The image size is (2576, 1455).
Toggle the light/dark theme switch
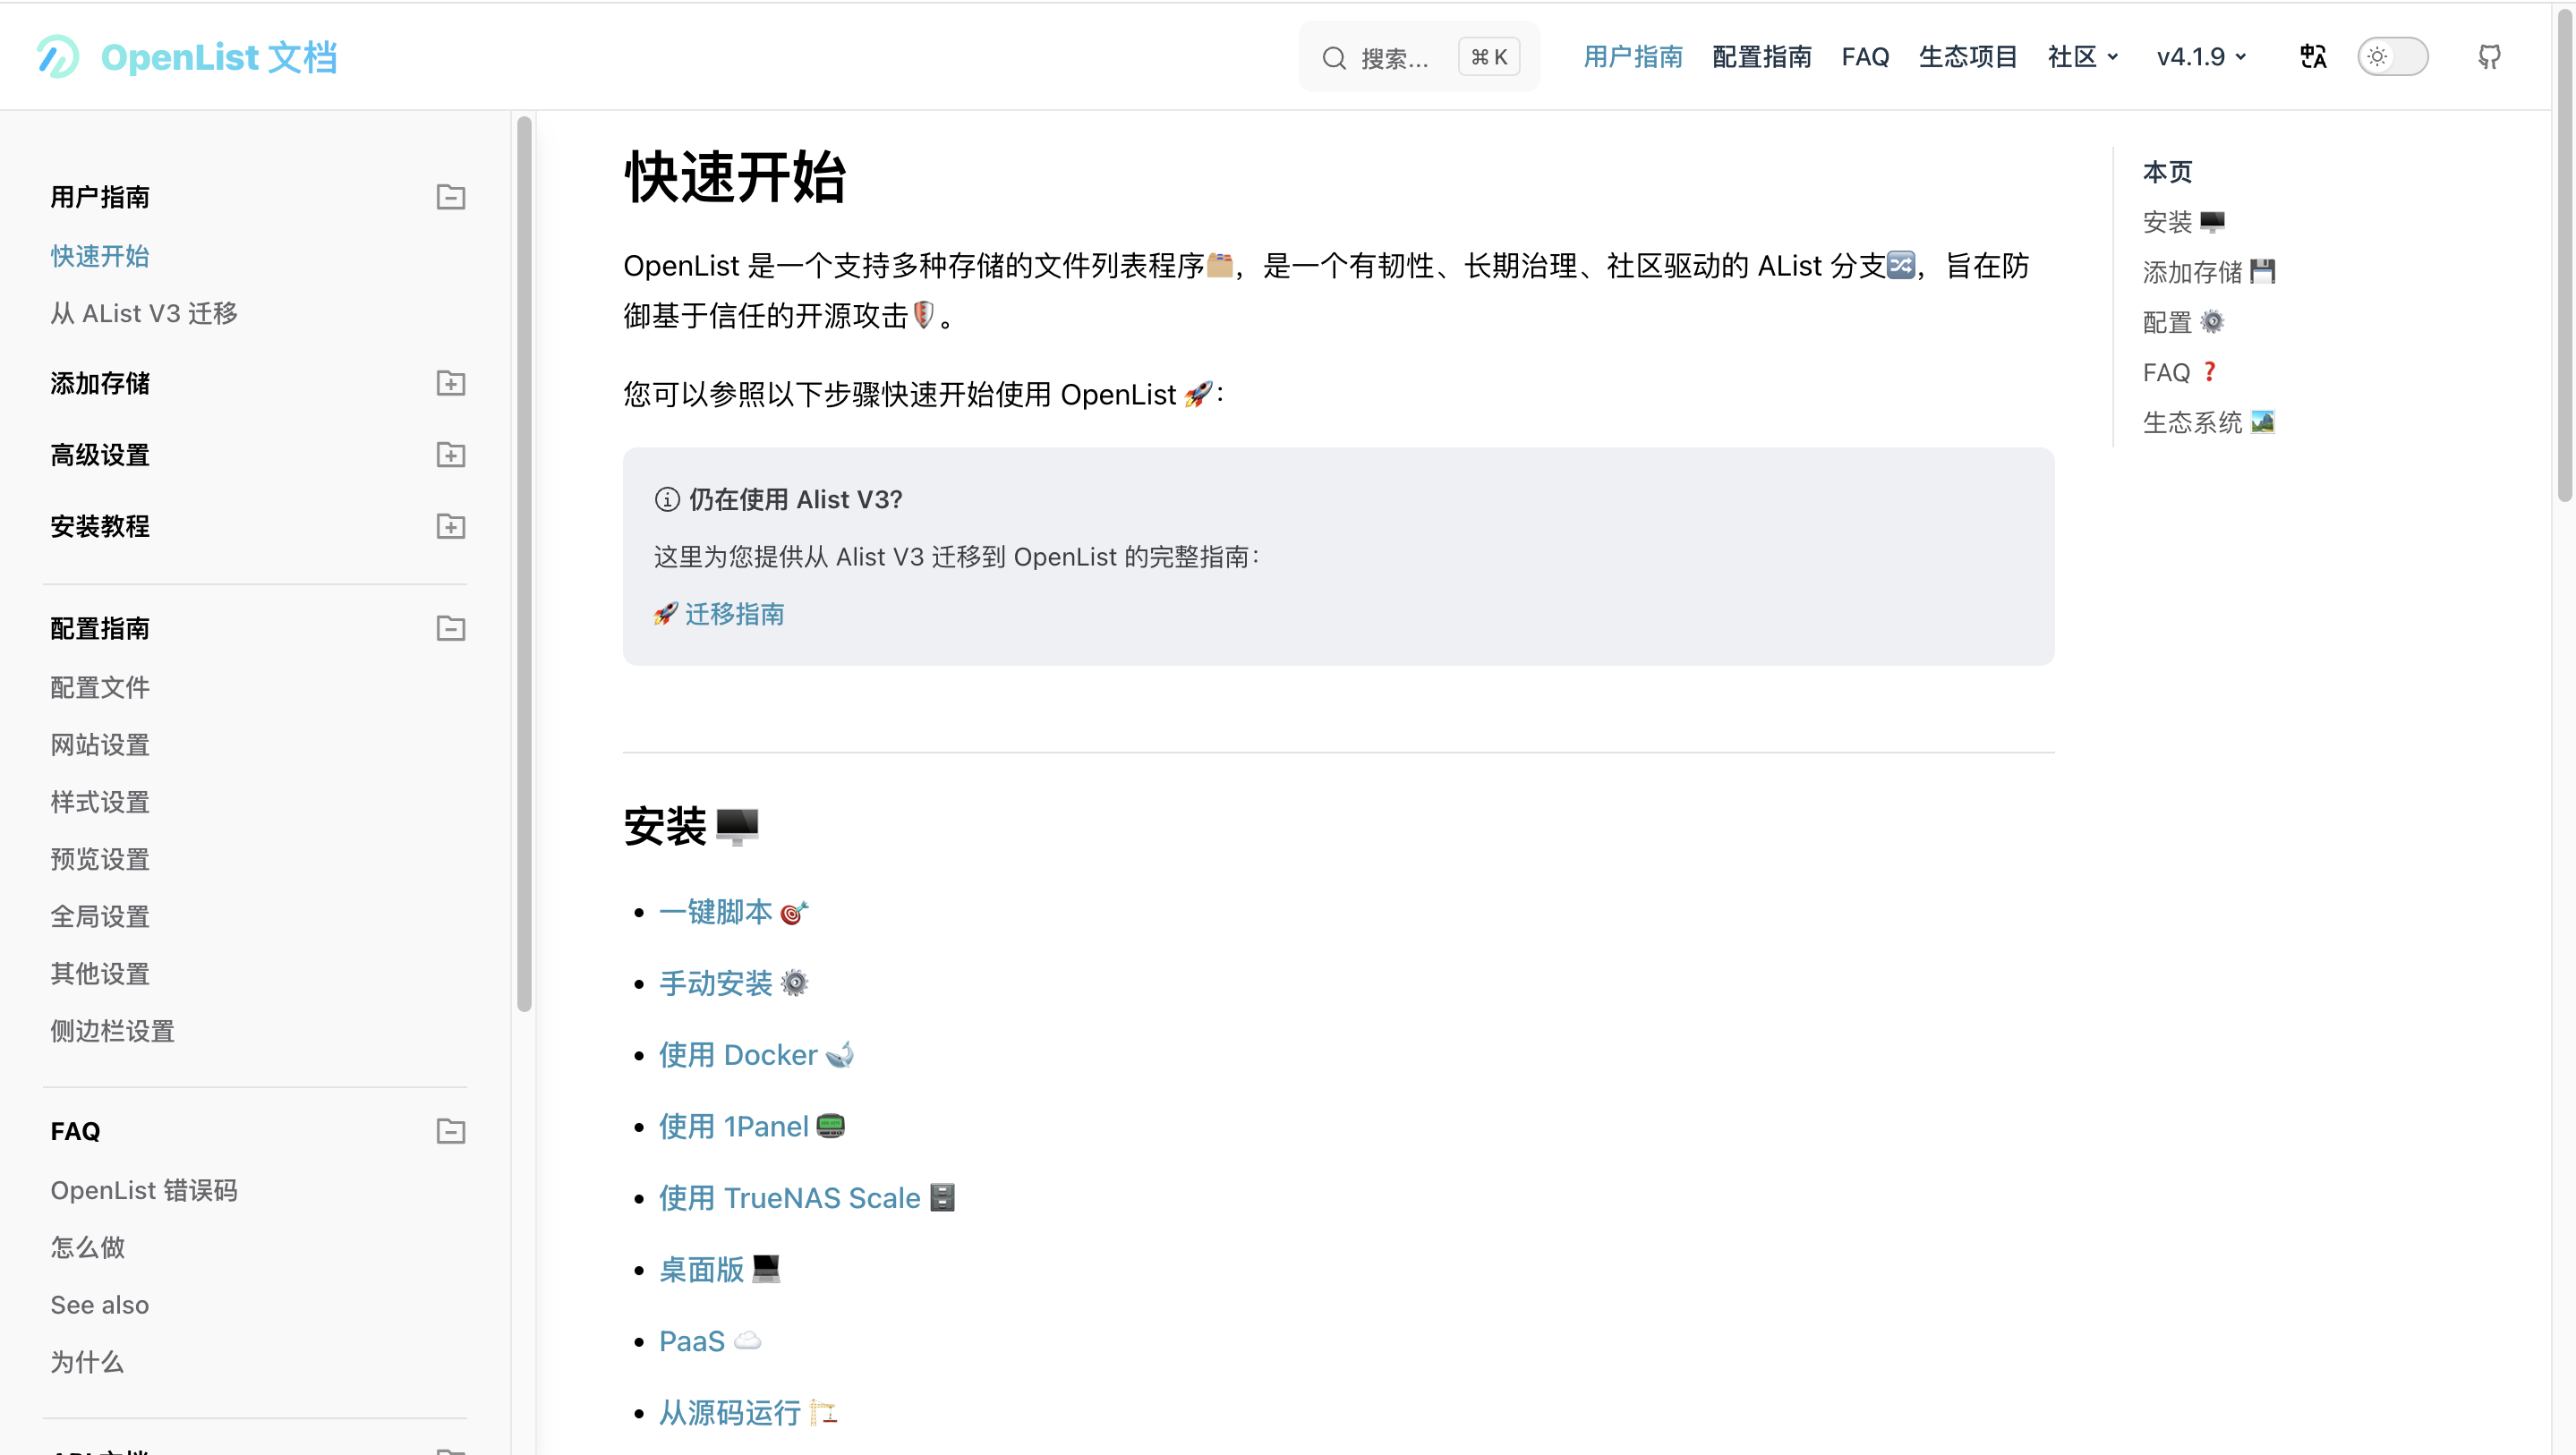tap(2392, 57)
